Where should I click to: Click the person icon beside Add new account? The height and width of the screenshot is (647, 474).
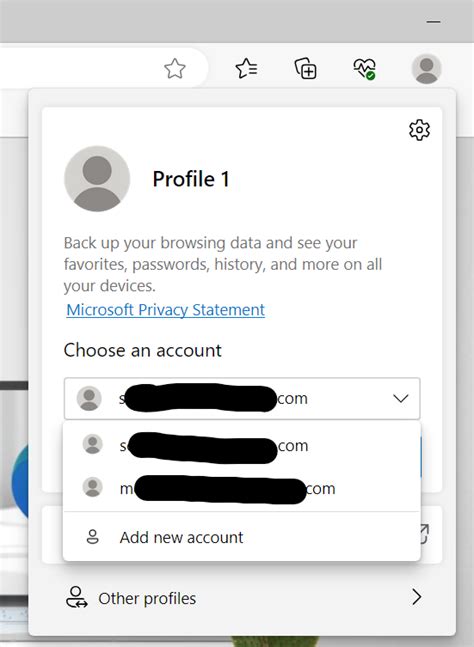pos(92,537)
